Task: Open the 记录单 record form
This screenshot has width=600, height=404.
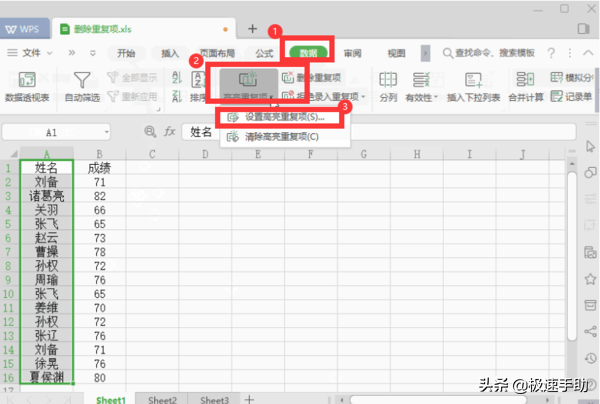Action: (x=571, y=96)
